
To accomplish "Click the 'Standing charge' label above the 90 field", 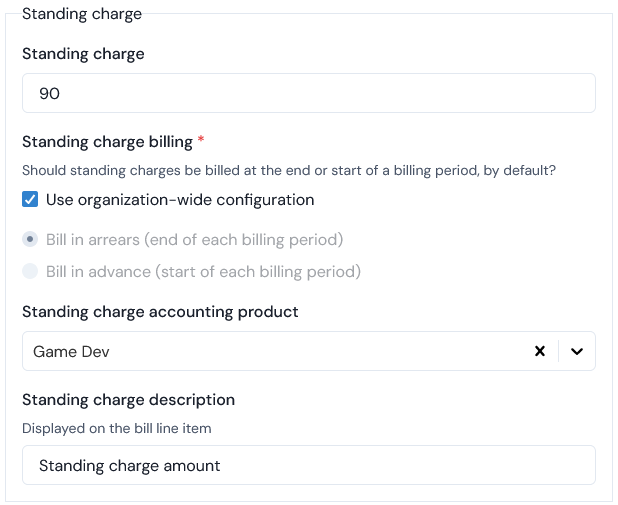I will (83, 54).
